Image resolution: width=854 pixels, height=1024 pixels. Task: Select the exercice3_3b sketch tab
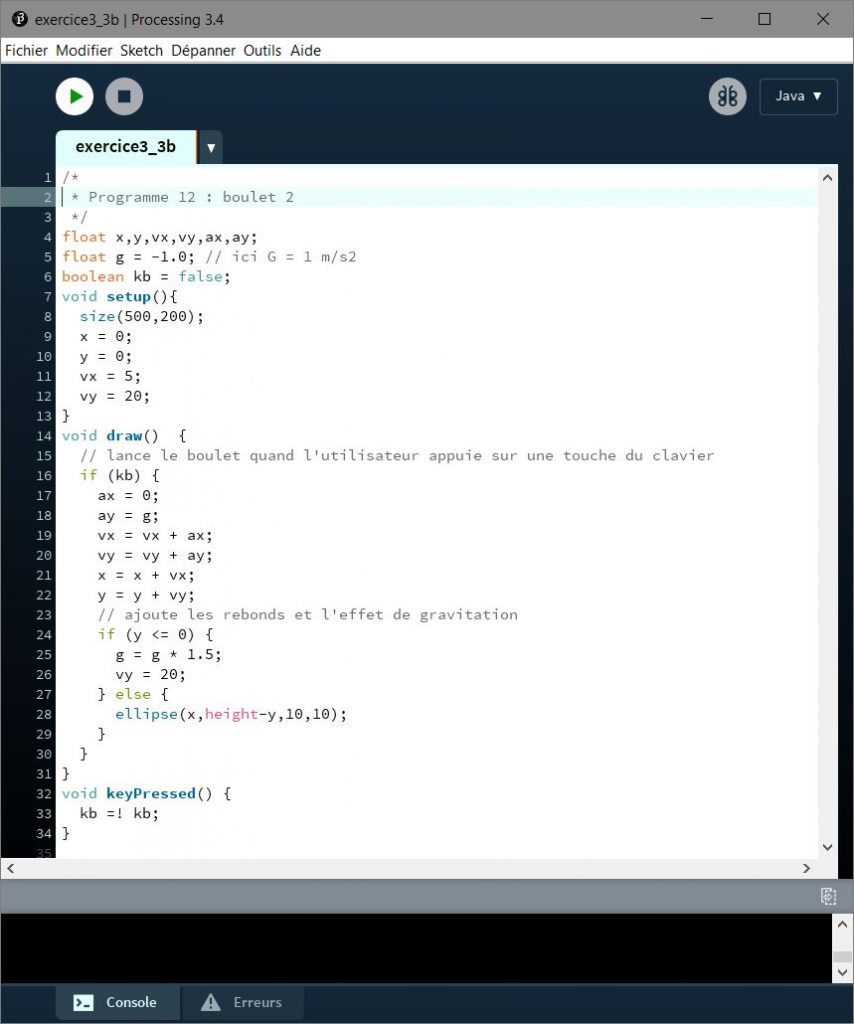coord(125,147)
